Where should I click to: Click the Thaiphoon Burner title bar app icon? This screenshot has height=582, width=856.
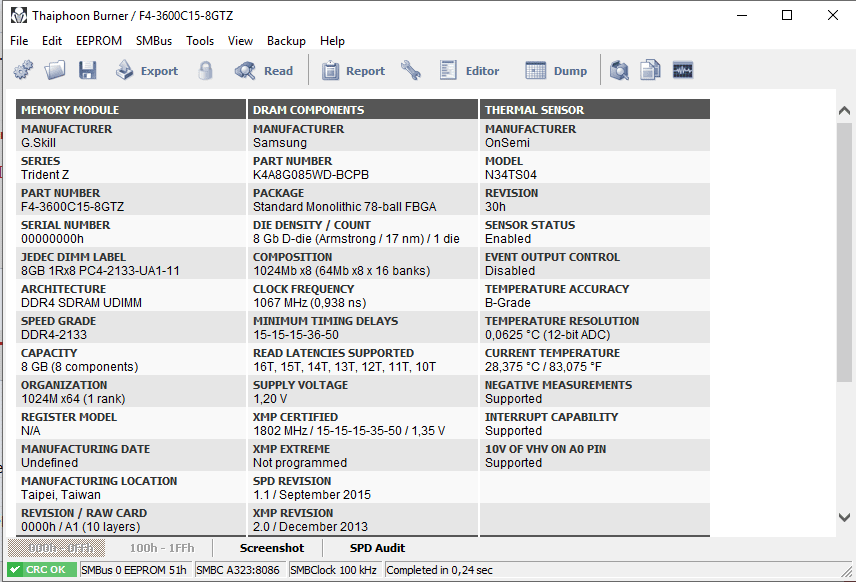19,15
